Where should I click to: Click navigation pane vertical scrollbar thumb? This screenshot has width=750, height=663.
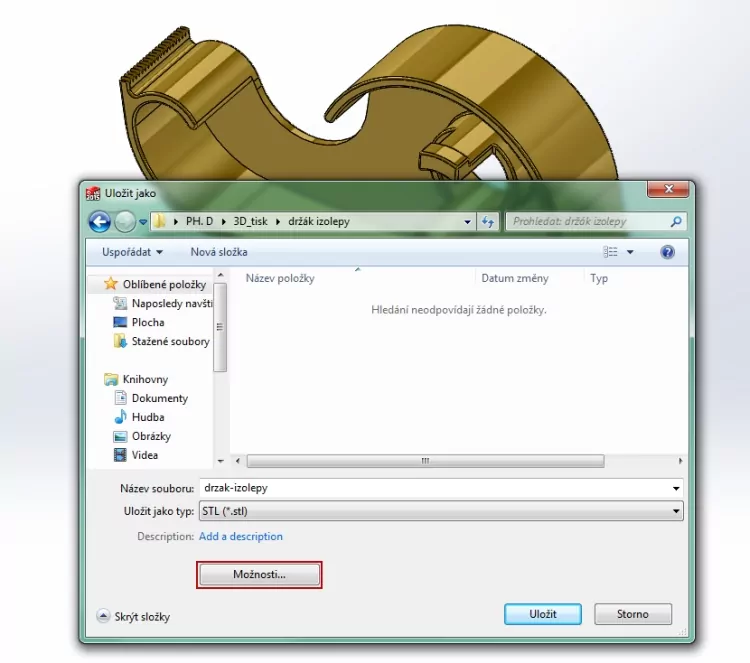pos(220,327)
